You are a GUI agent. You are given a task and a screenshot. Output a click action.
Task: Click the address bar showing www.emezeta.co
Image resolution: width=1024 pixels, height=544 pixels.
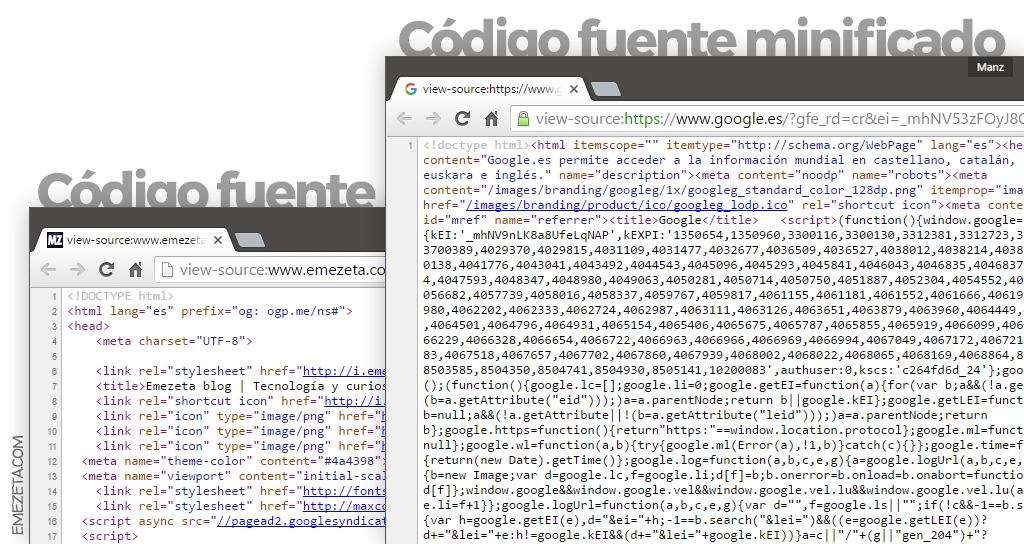click(270, 269)
